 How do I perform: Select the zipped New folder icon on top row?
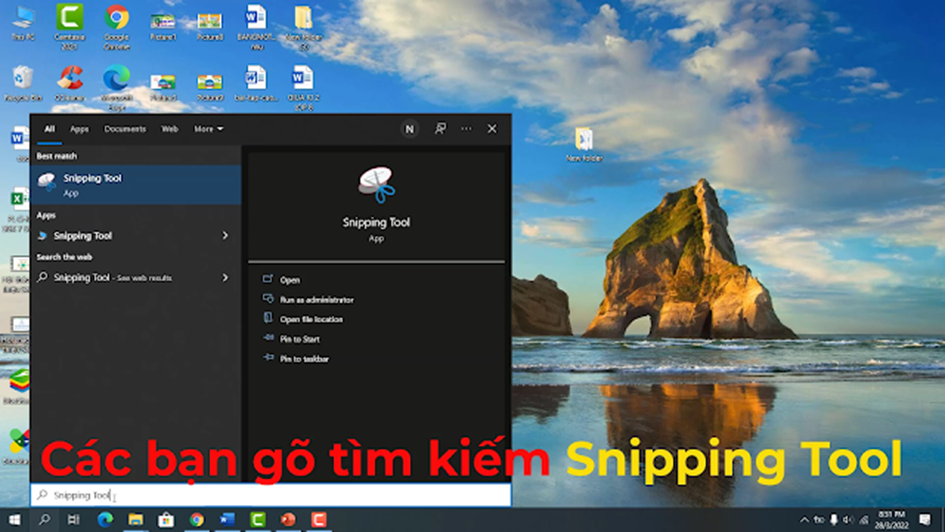(x=303, y=28)
